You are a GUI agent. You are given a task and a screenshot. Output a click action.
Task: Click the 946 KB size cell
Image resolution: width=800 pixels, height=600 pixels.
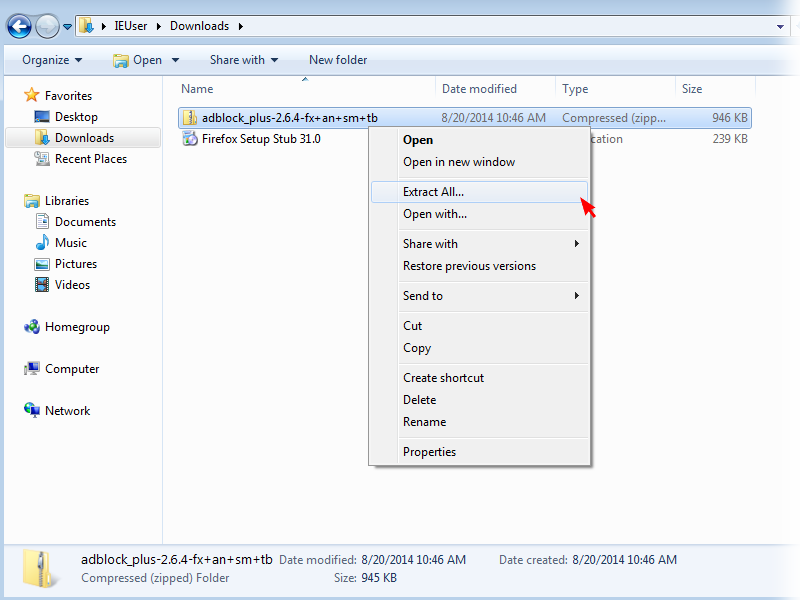pyautogui.click(x=730, y=118)
